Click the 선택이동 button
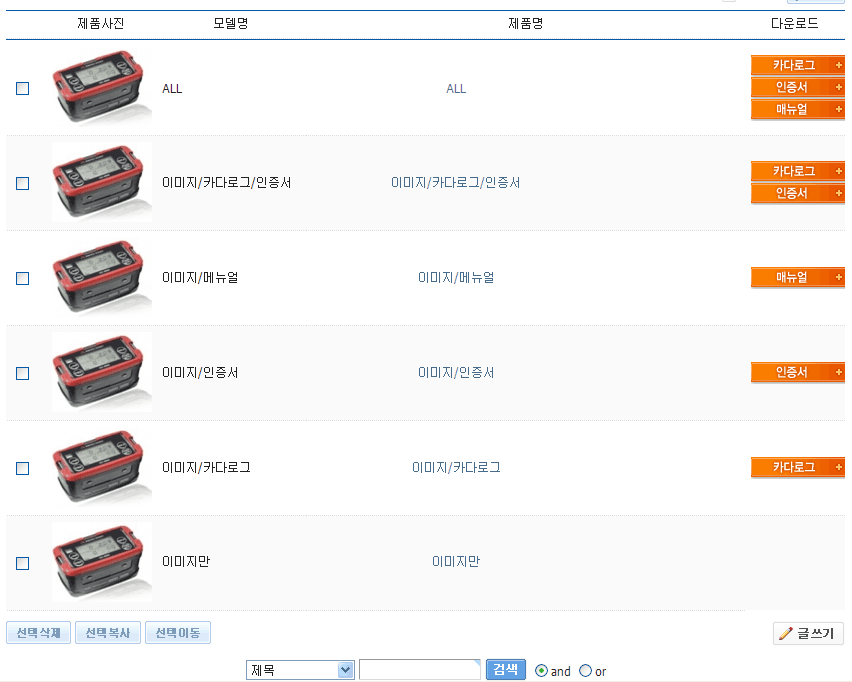 [178, 633]
